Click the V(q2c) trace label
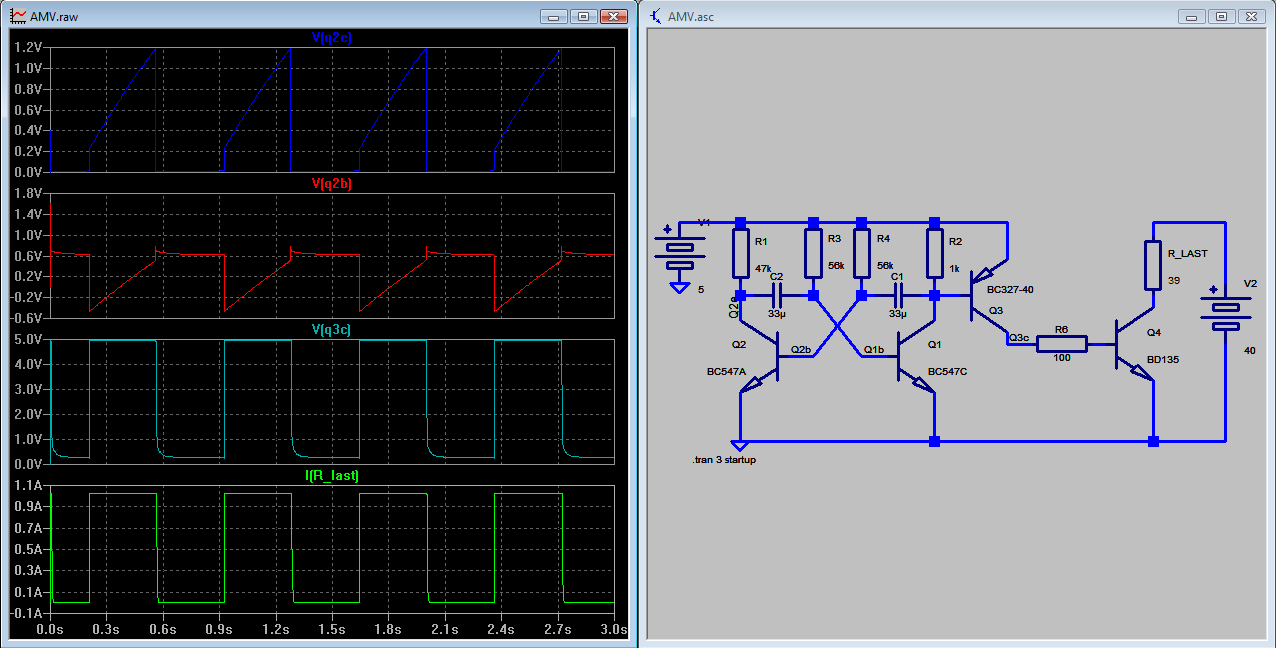Screen dimensions: 1276x648 332,37
